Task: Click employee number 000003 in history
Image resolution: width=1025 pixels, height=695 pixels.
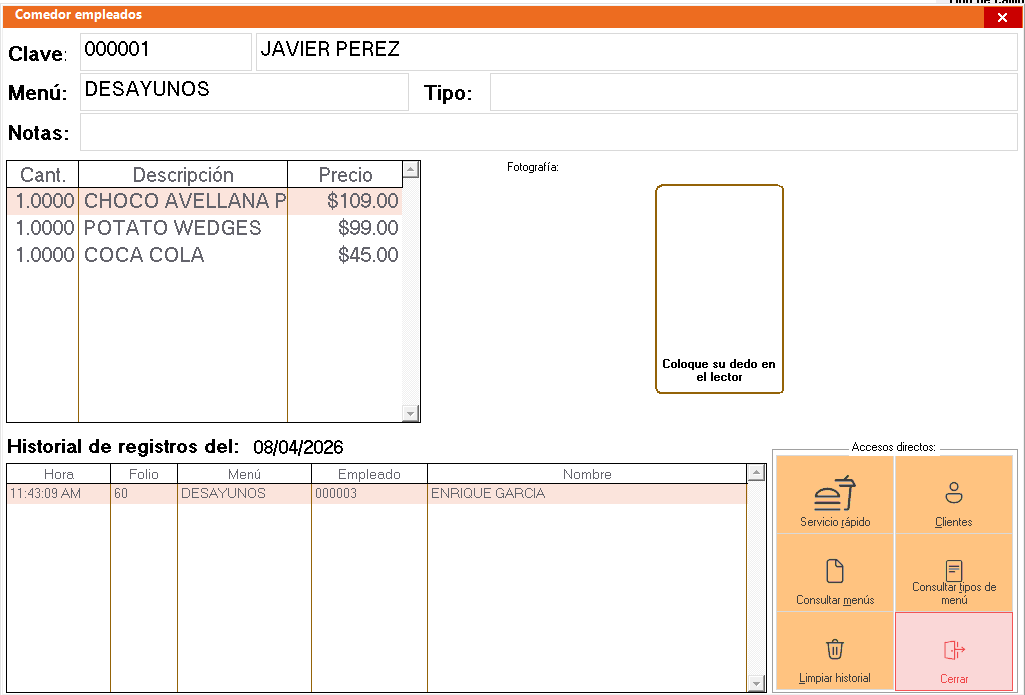Action: tap(336, 494)
